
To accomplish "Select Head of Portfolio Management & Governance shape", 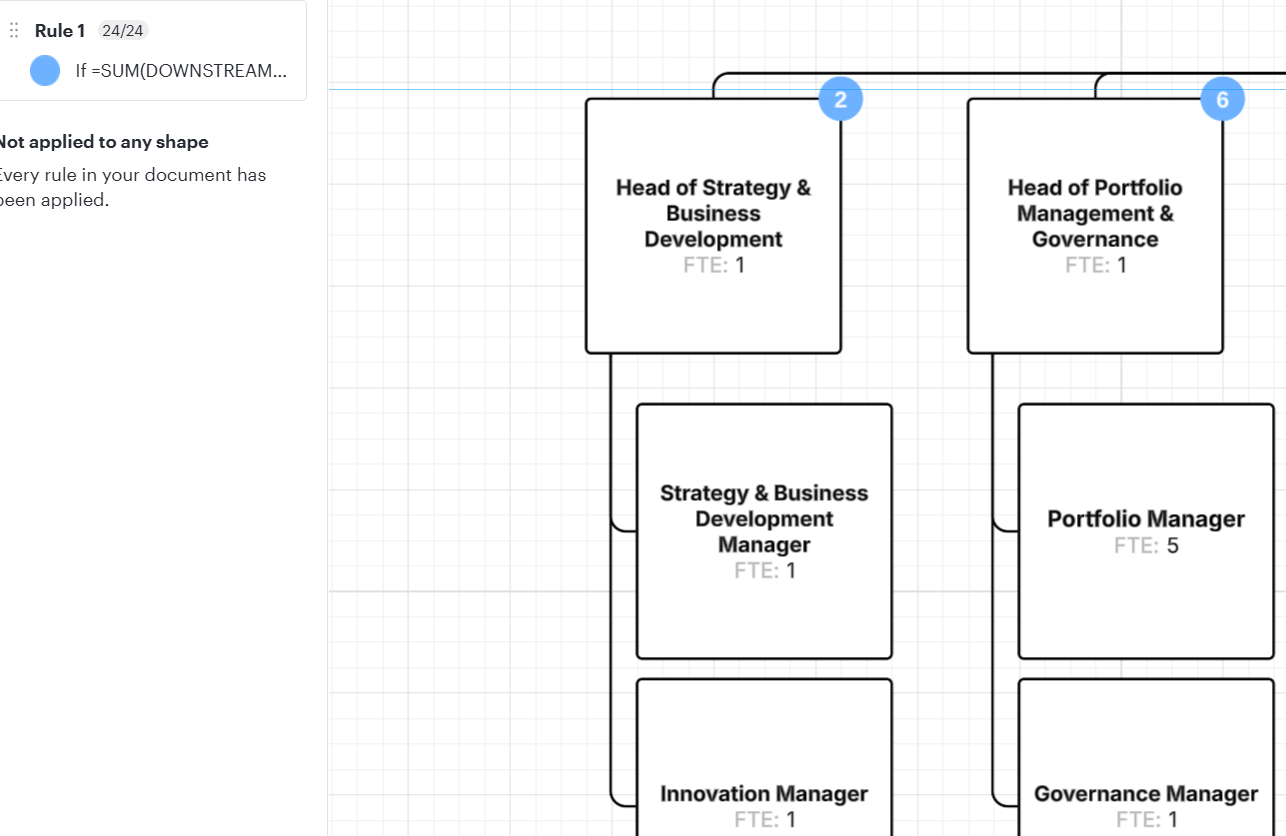I will [1095, 226].
